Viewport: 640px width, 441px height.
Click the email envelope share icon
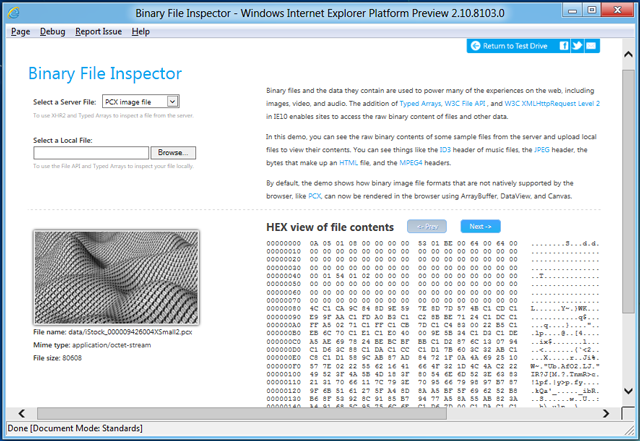click(591, 46)
